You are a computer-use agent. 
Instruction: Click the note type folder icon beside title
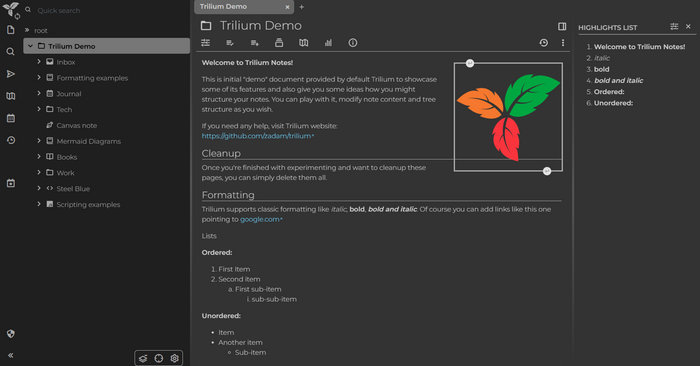[x=206, y=26]
